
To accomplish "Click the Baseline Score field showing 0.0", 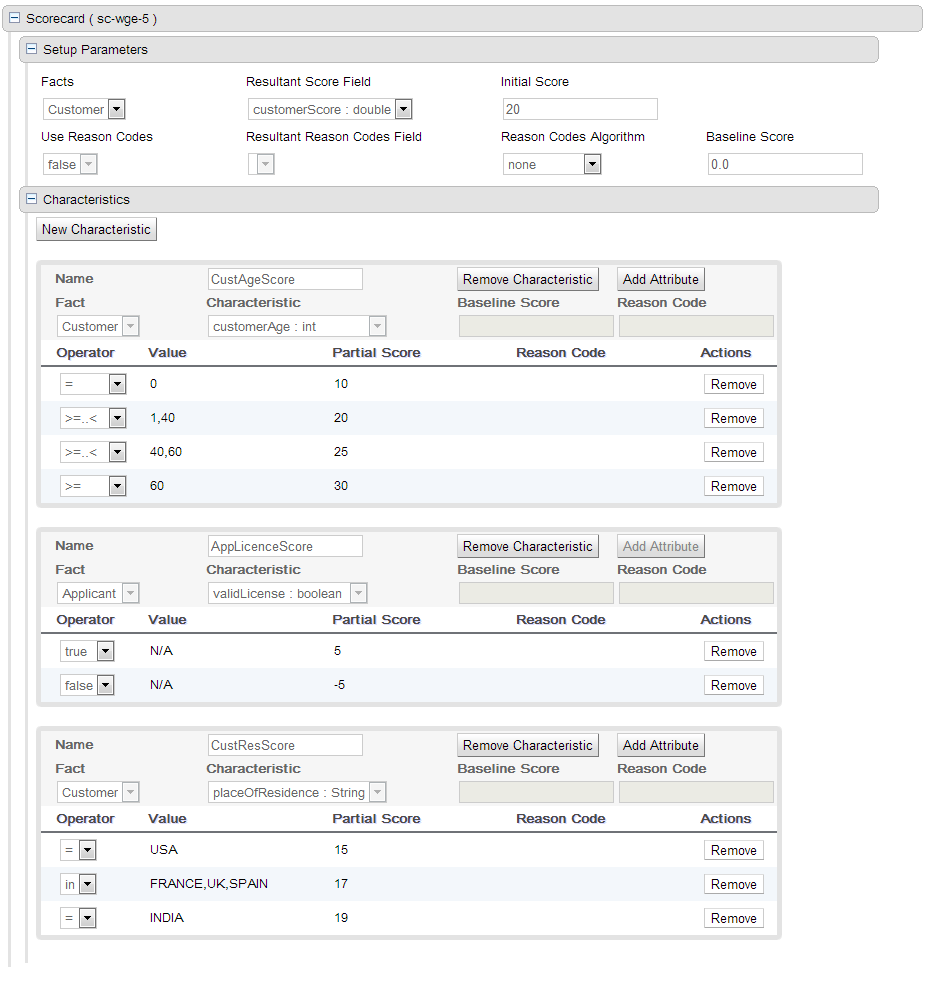I will point(784,164).
